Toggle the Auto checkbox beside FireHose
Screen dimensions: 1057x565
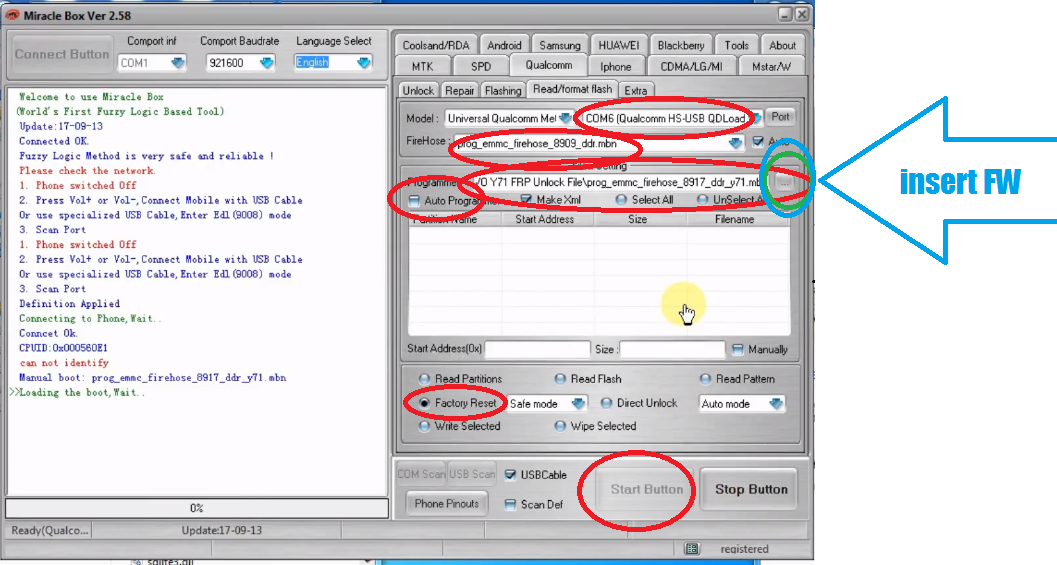pos(758,142)
